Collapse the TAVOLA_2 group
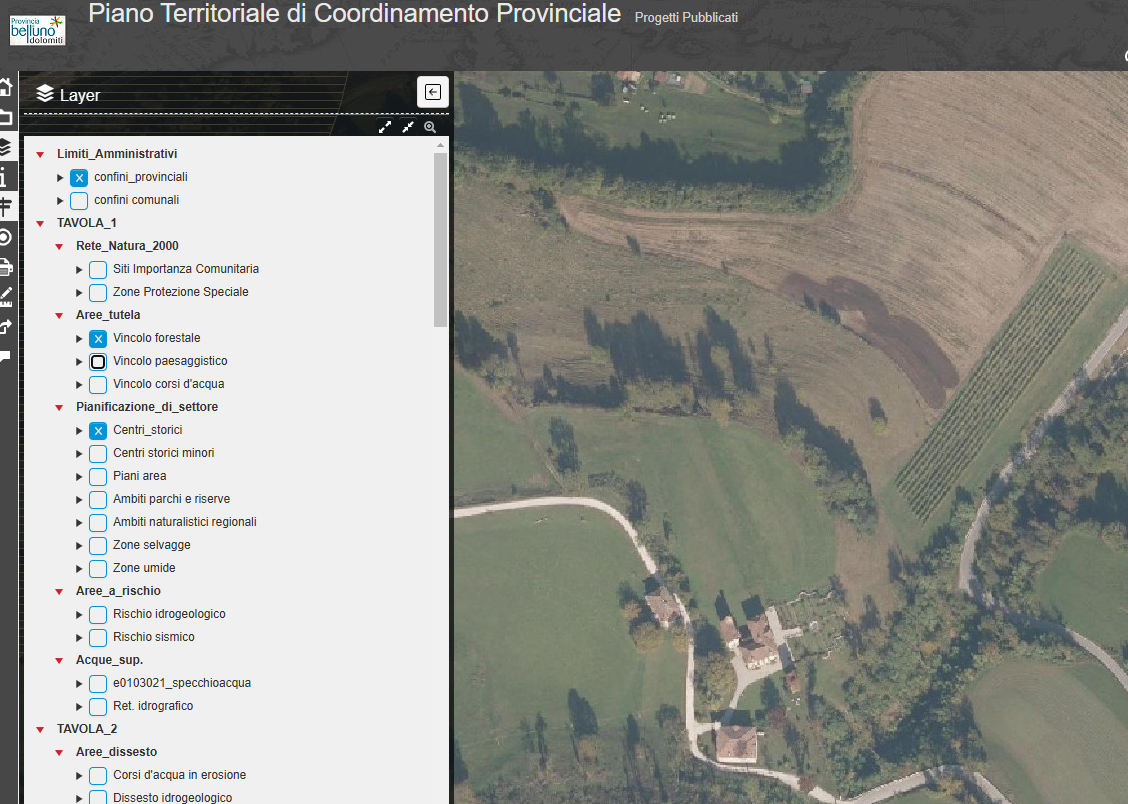1128x804 pixels. click(x=40, y=730)
